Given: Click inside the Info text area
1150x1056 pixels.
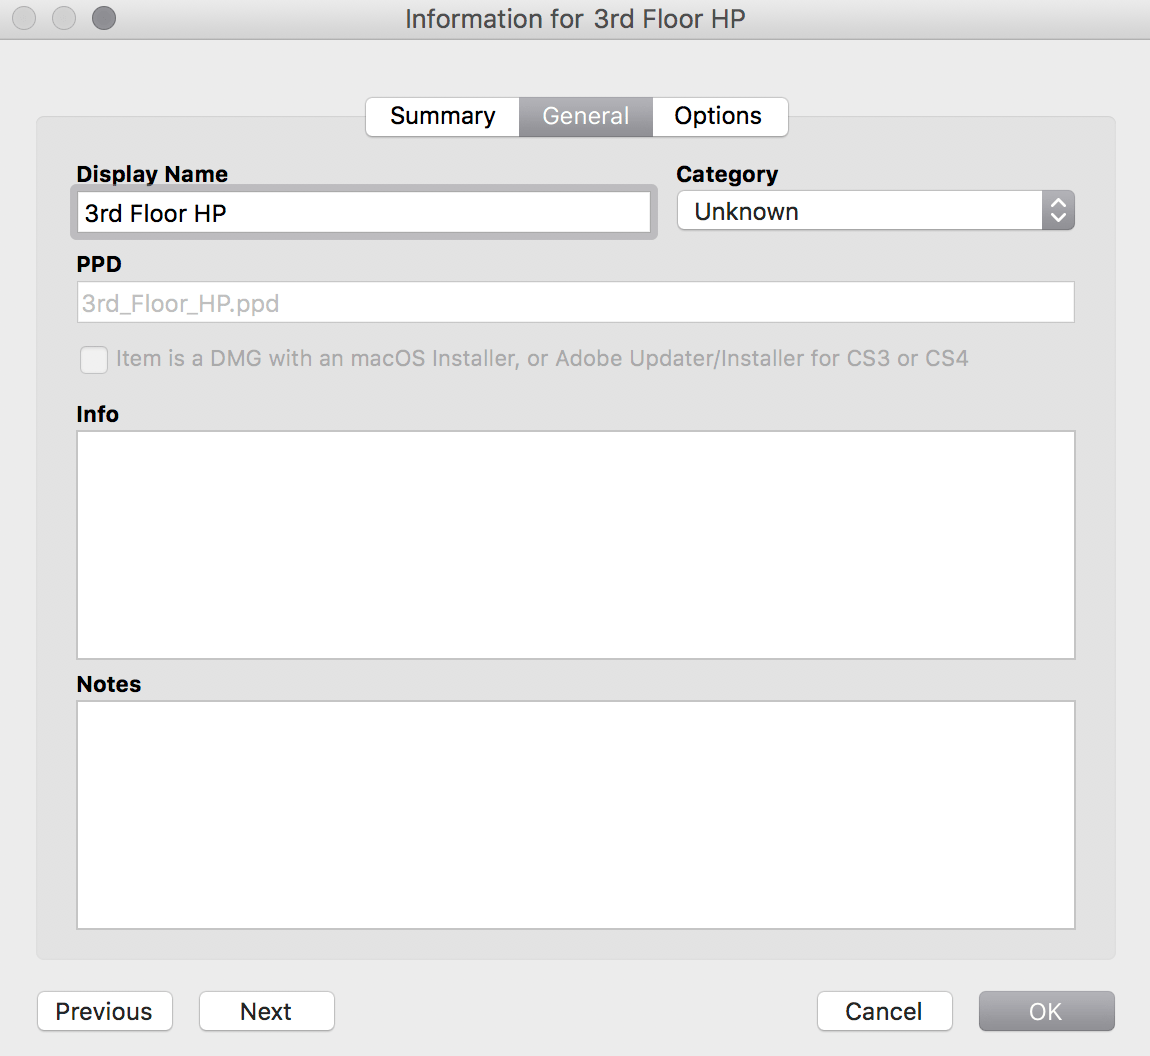Looking at the screenshot, I should pos(576,545).
